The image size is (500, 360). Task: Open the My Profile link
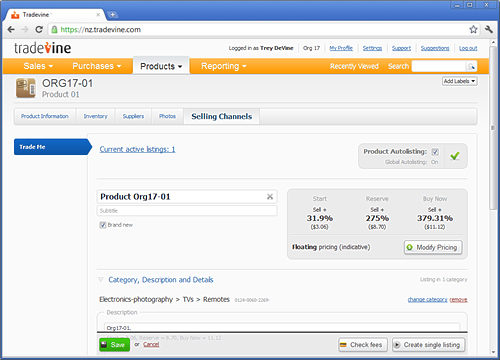point(341,48)
